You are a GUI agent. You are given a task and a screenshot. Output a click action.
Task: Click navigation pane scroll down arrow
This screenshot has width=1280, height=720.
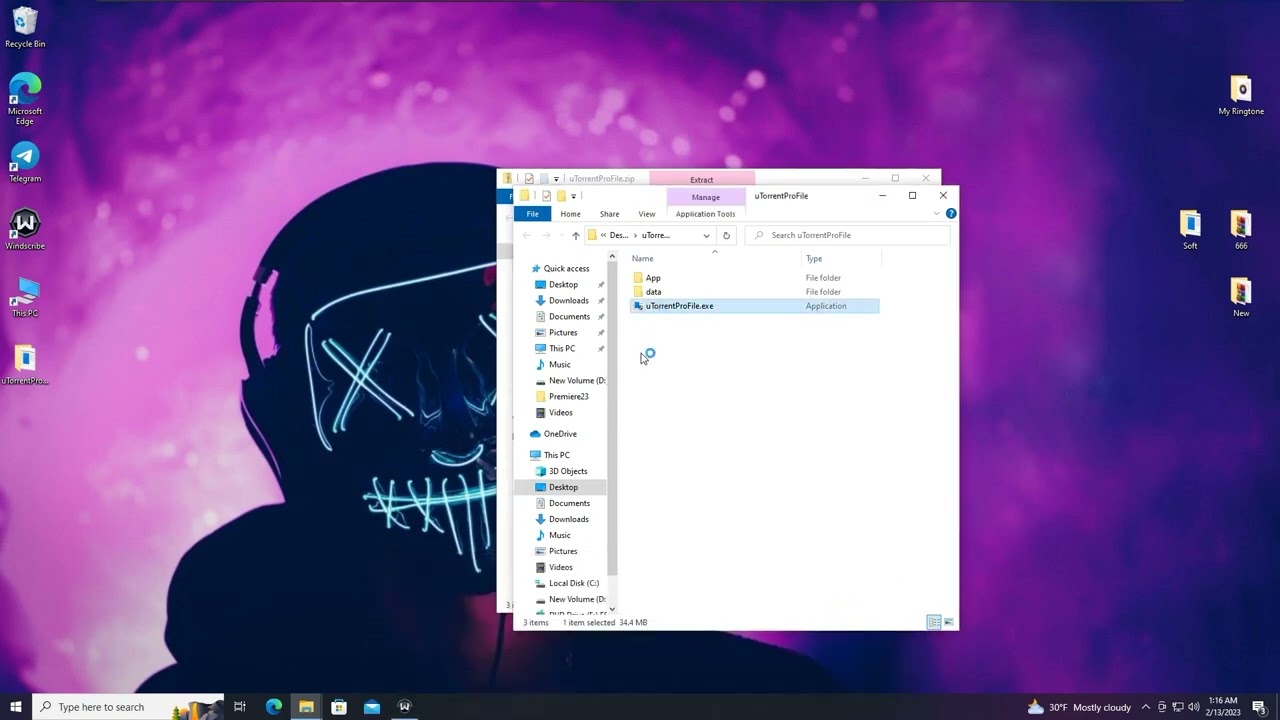pos(612,610)
